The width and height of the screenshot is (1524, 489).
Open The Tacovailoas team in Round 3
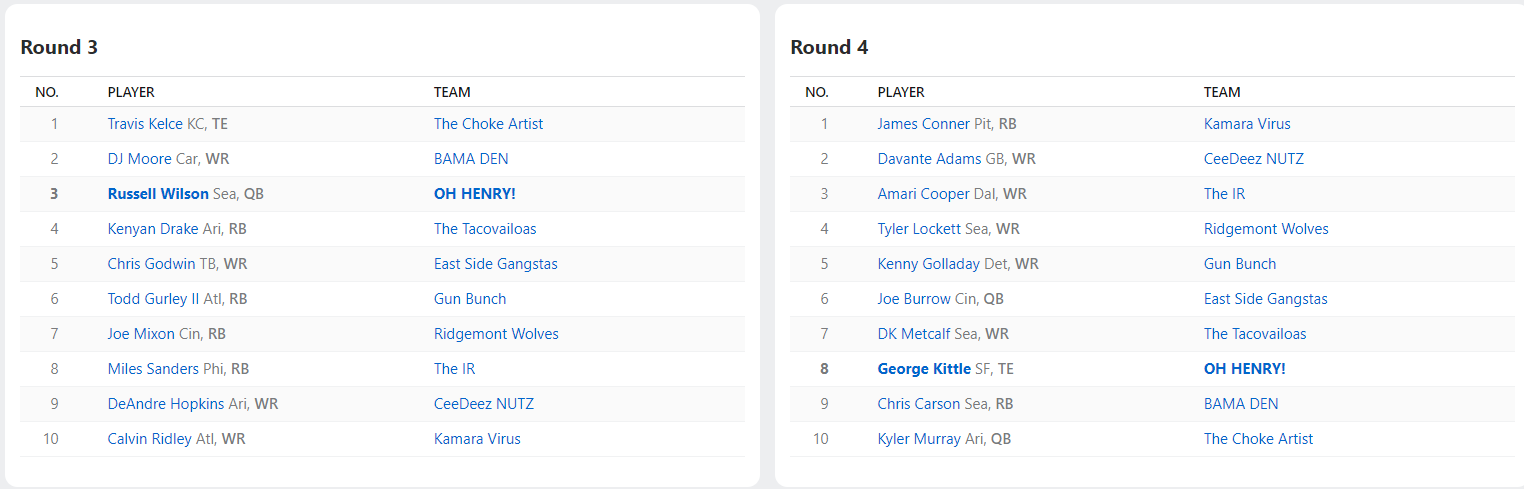click(485, 229)
